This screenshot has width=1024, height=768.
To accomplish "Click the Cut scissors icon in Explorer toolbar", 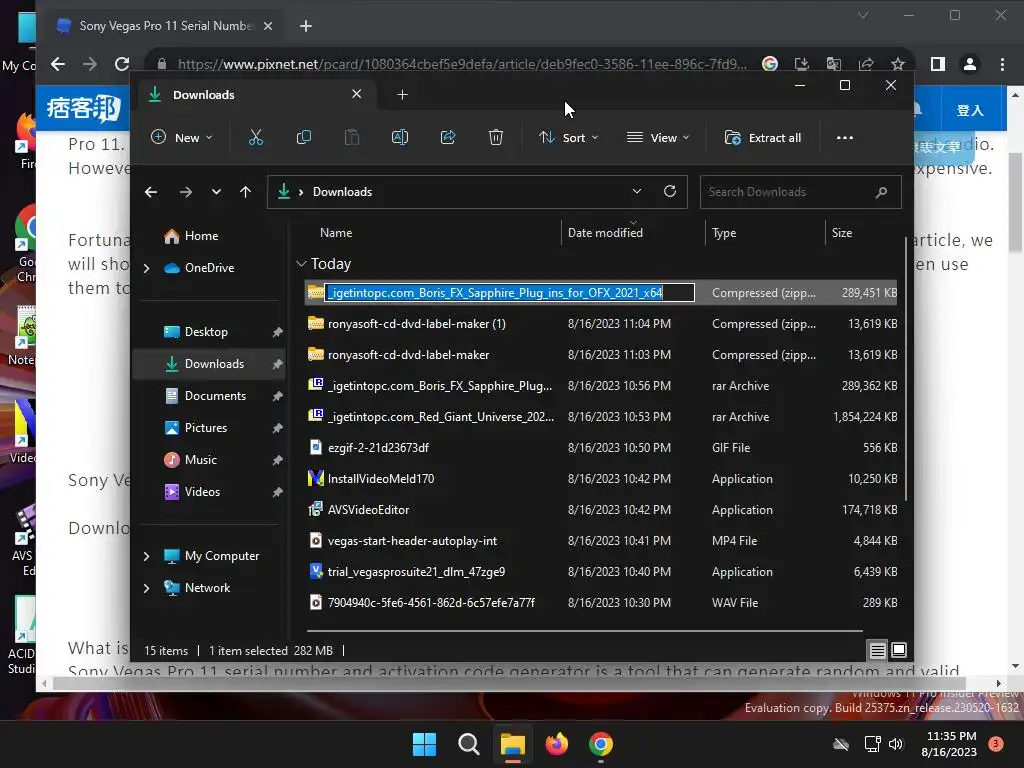I will pos(255,137).
